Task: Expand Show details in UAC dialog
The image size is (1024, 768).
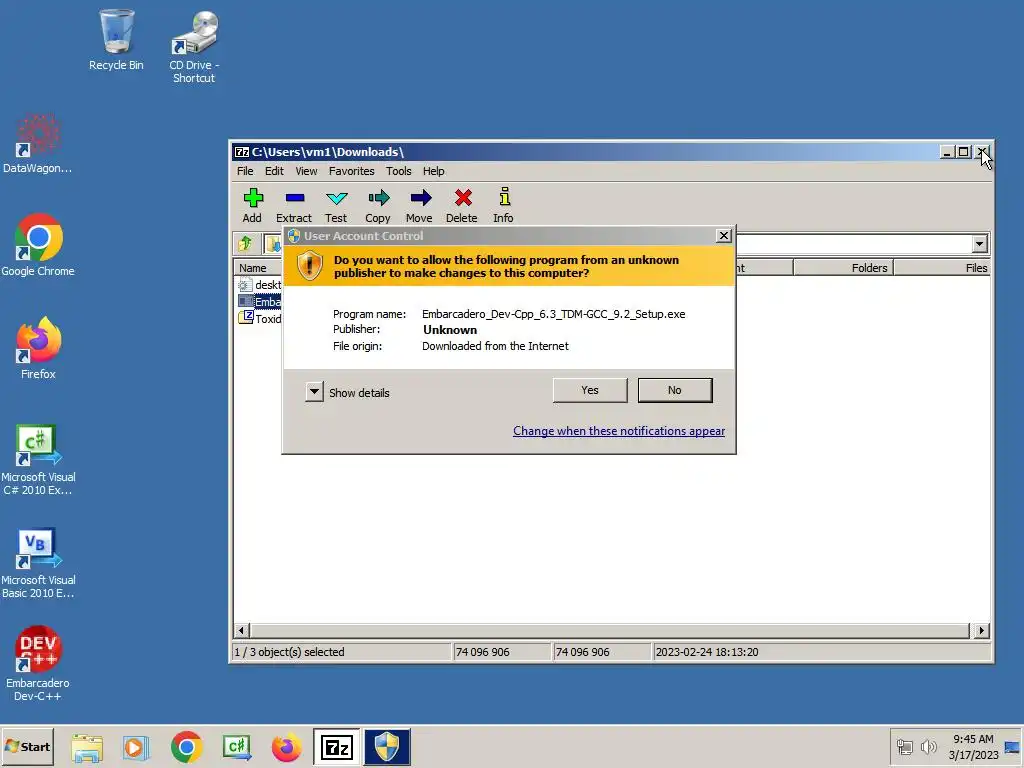Action: click(314, 392)
